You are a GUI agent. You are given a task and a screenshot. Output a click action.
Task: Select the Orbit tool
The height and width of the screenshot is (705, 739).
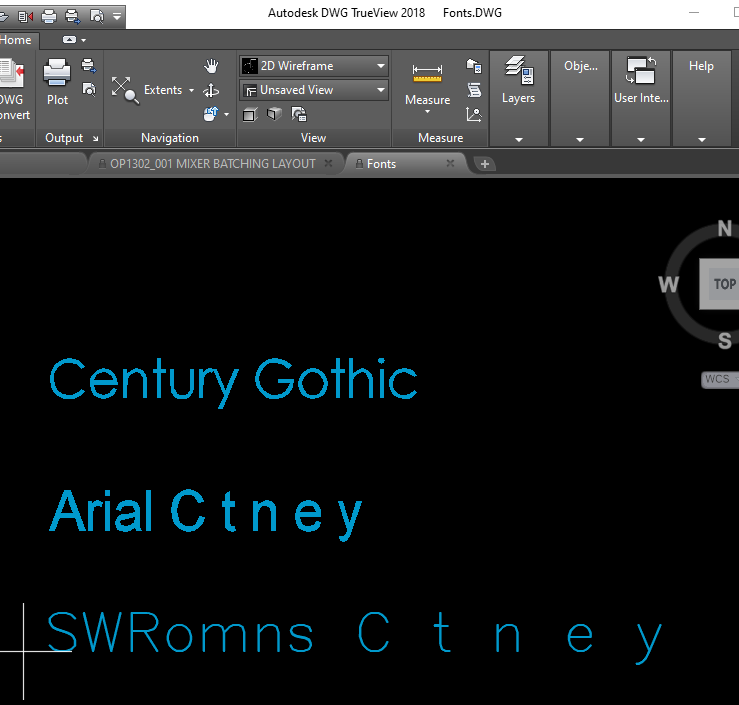(x=211, y=90)
